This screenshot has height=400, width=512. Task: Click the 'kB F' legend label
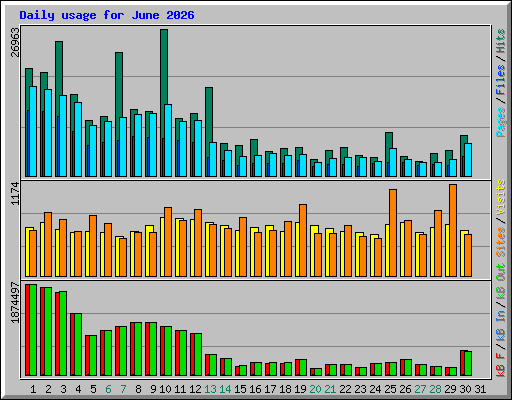coord(501,364)
